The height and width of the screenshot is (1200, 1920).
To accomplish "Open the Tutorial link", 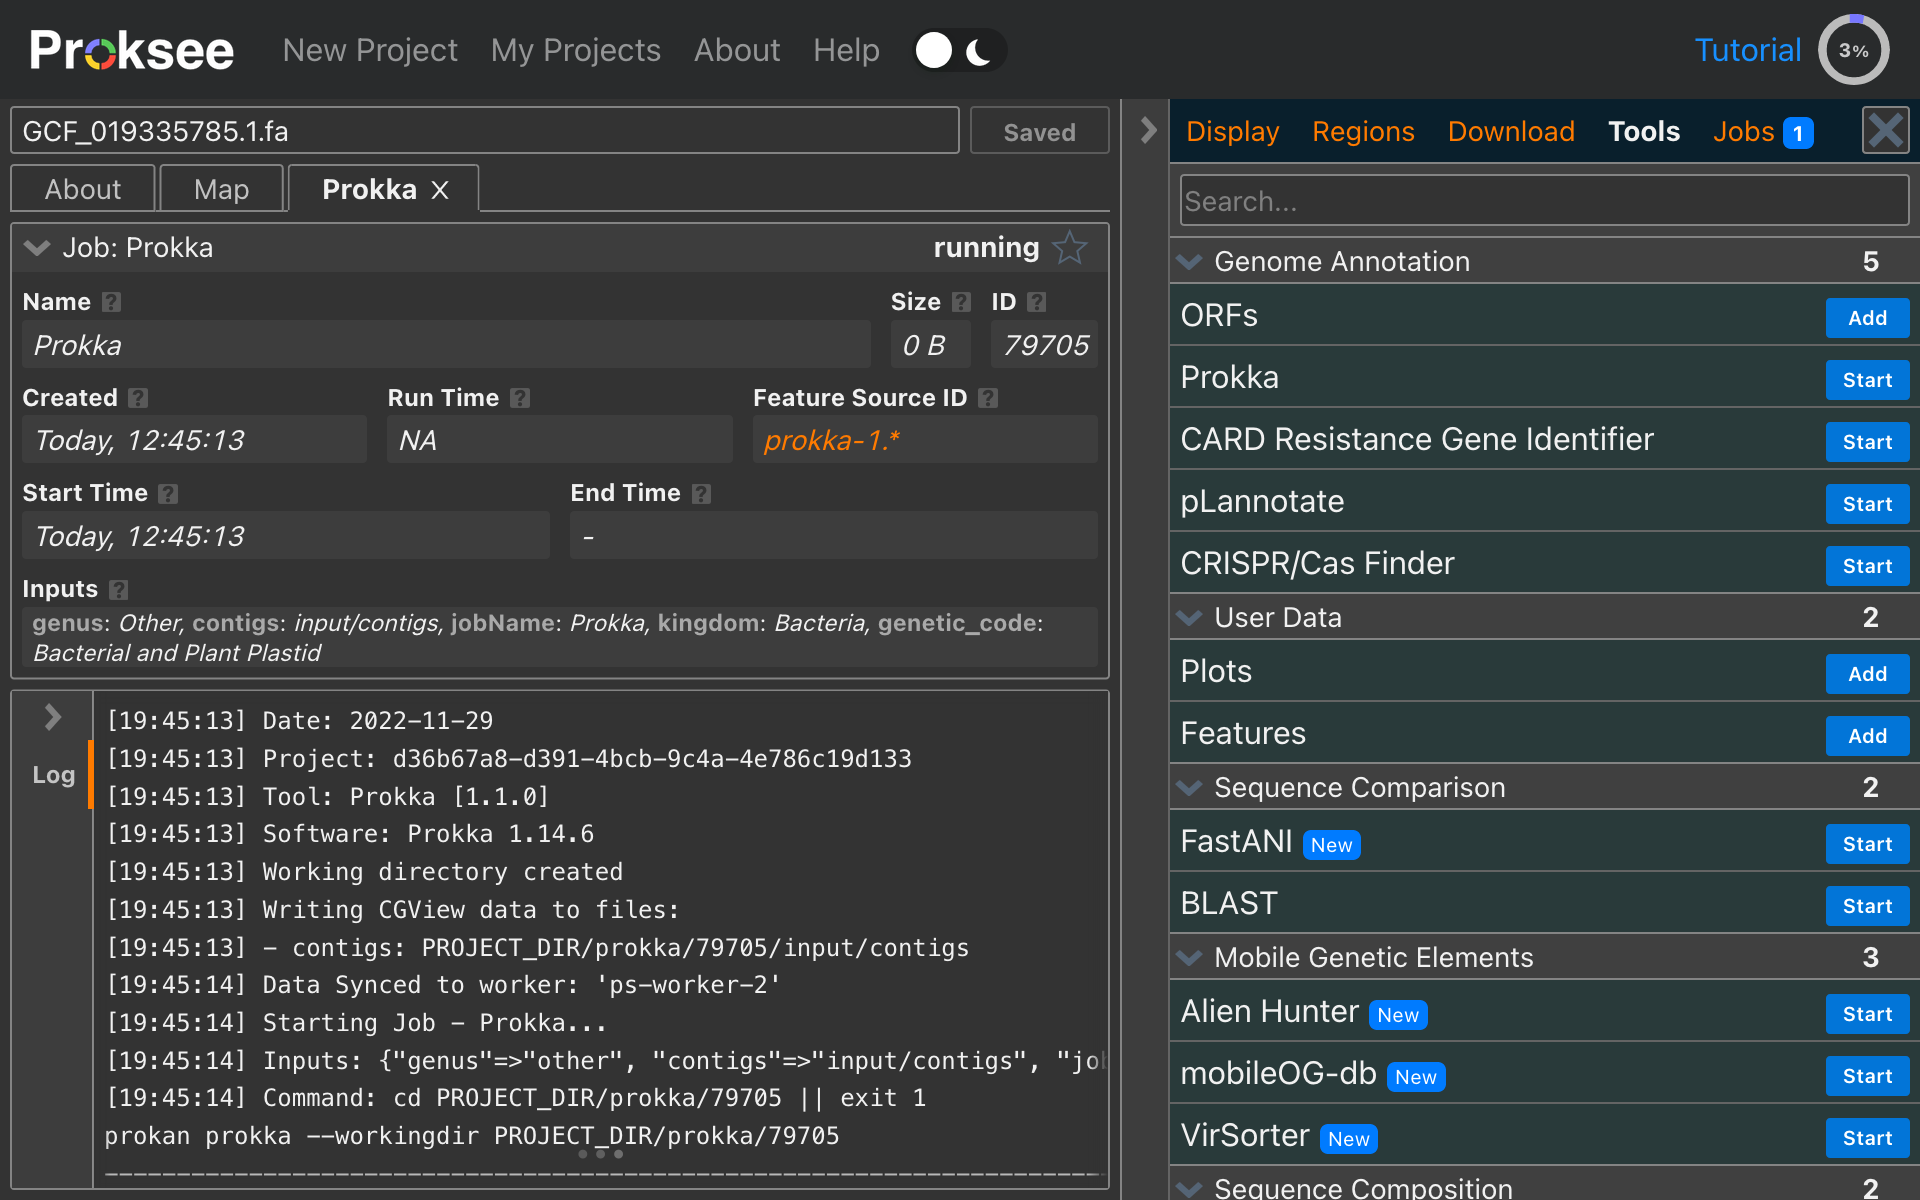I will tap(1747, 50).
